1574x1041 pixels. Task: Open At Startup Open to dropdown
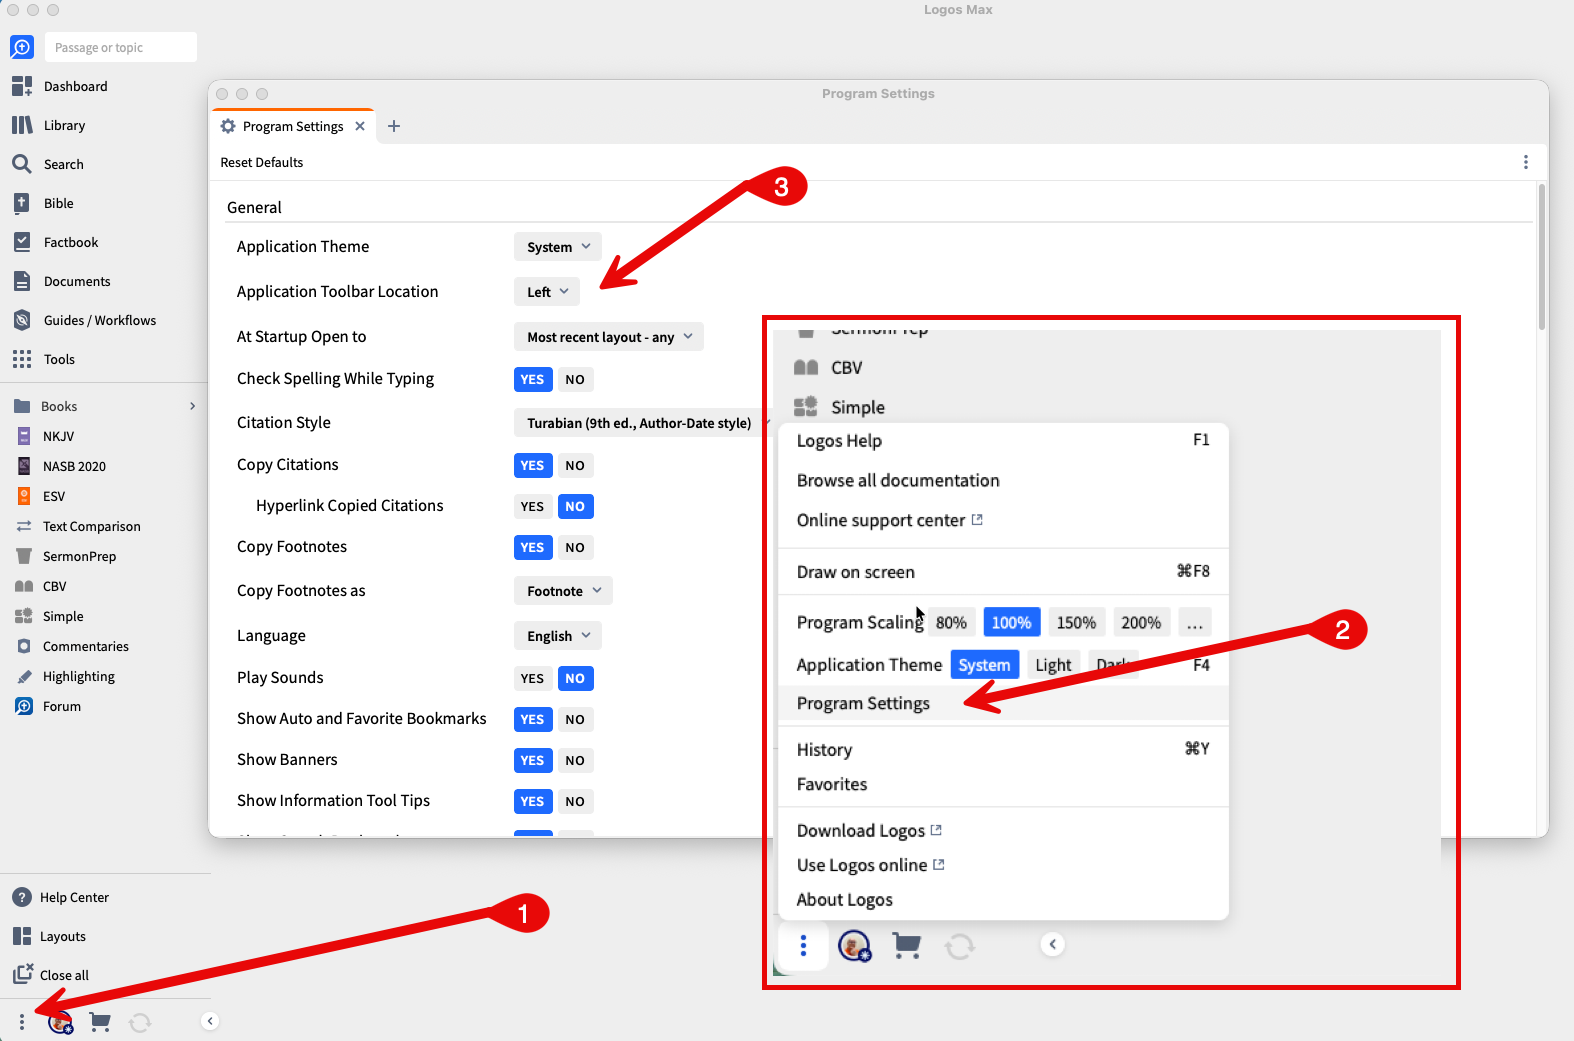pyautogui.click(x=609, y=337)
